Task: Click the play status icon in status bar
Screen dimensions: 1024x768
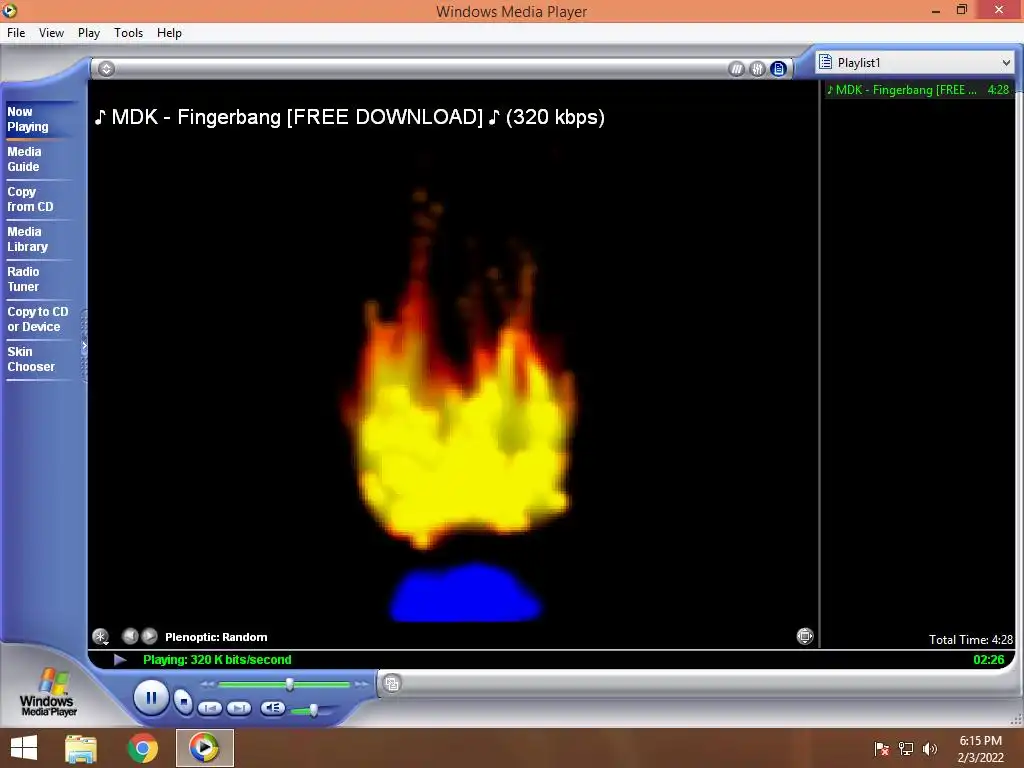Action: (120, 660)
